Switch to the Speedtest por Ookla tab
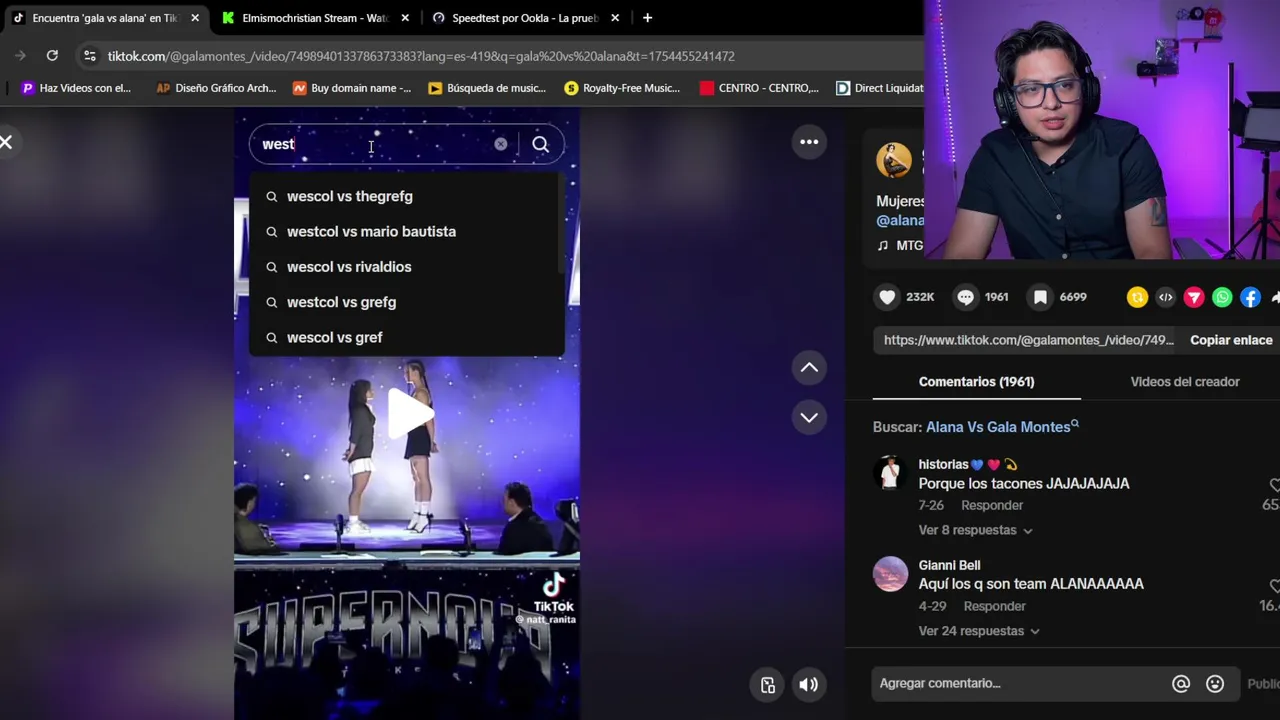Viewport: 1280px width, 720px height. click(x=524, y=18)
